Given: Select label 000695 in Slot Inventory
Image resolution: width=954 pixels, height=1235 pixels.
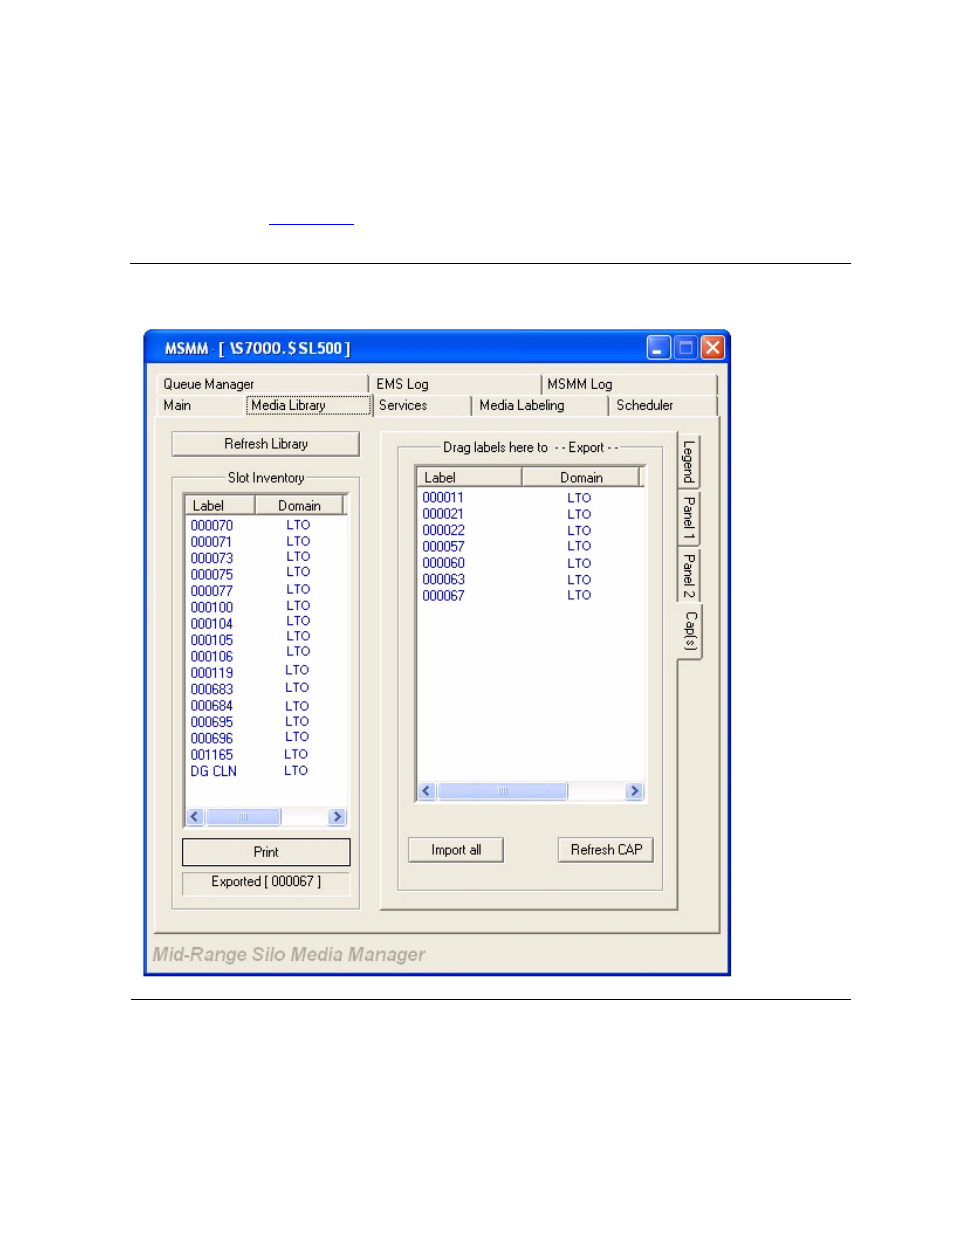Looking at the screenshot, I should pos(212,722).
